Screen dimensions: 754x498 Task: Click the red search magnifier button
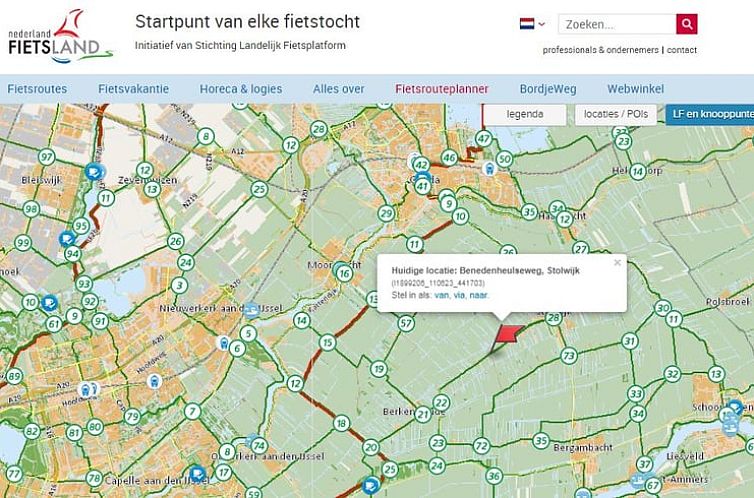(x=686, y=24)
